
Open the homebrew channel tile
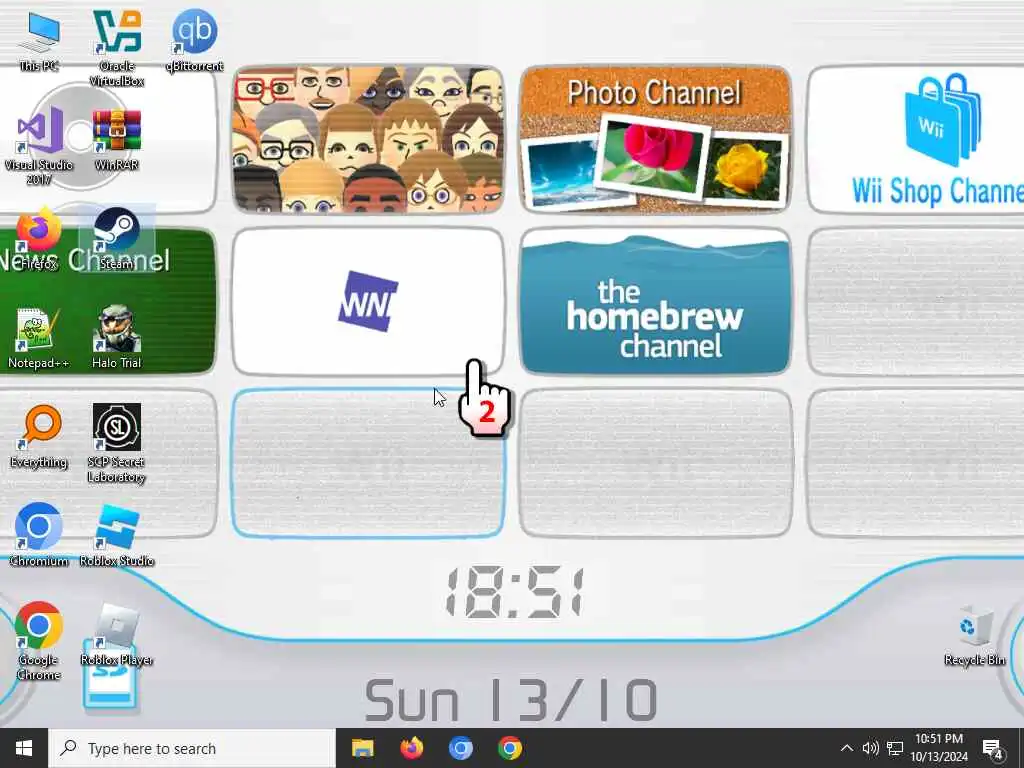click(x=656, y=301)
